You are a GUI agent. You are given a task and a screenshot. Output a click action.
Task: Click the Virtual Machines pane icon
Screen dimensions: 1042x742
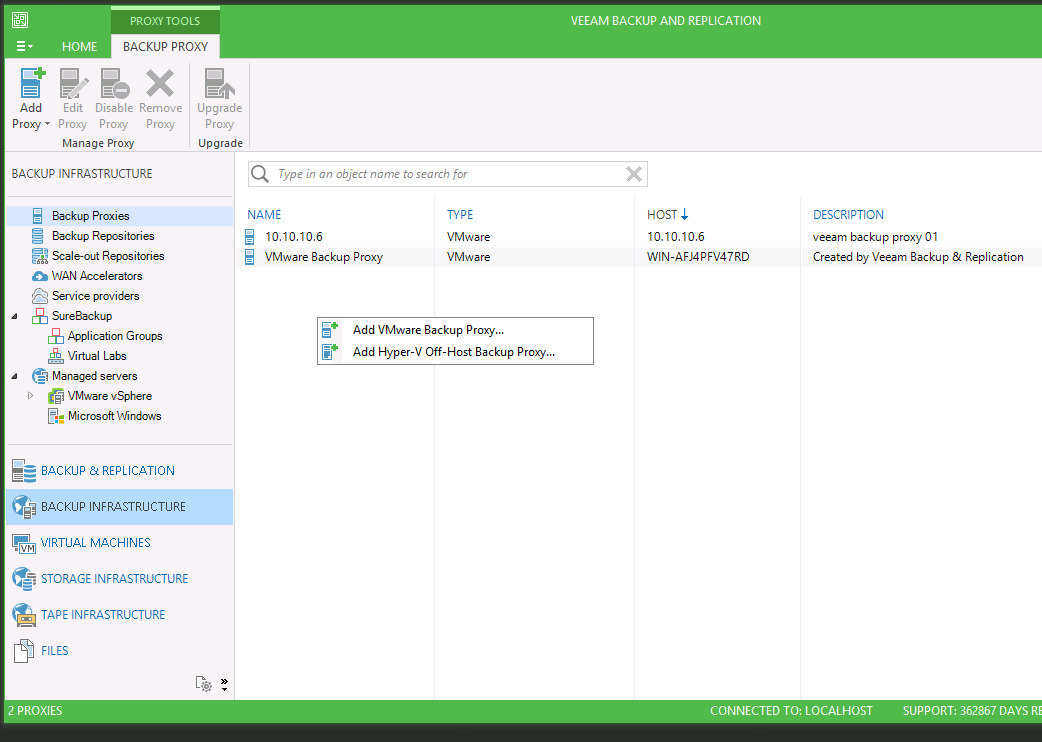pyautogui.click(x=25, y=543)
